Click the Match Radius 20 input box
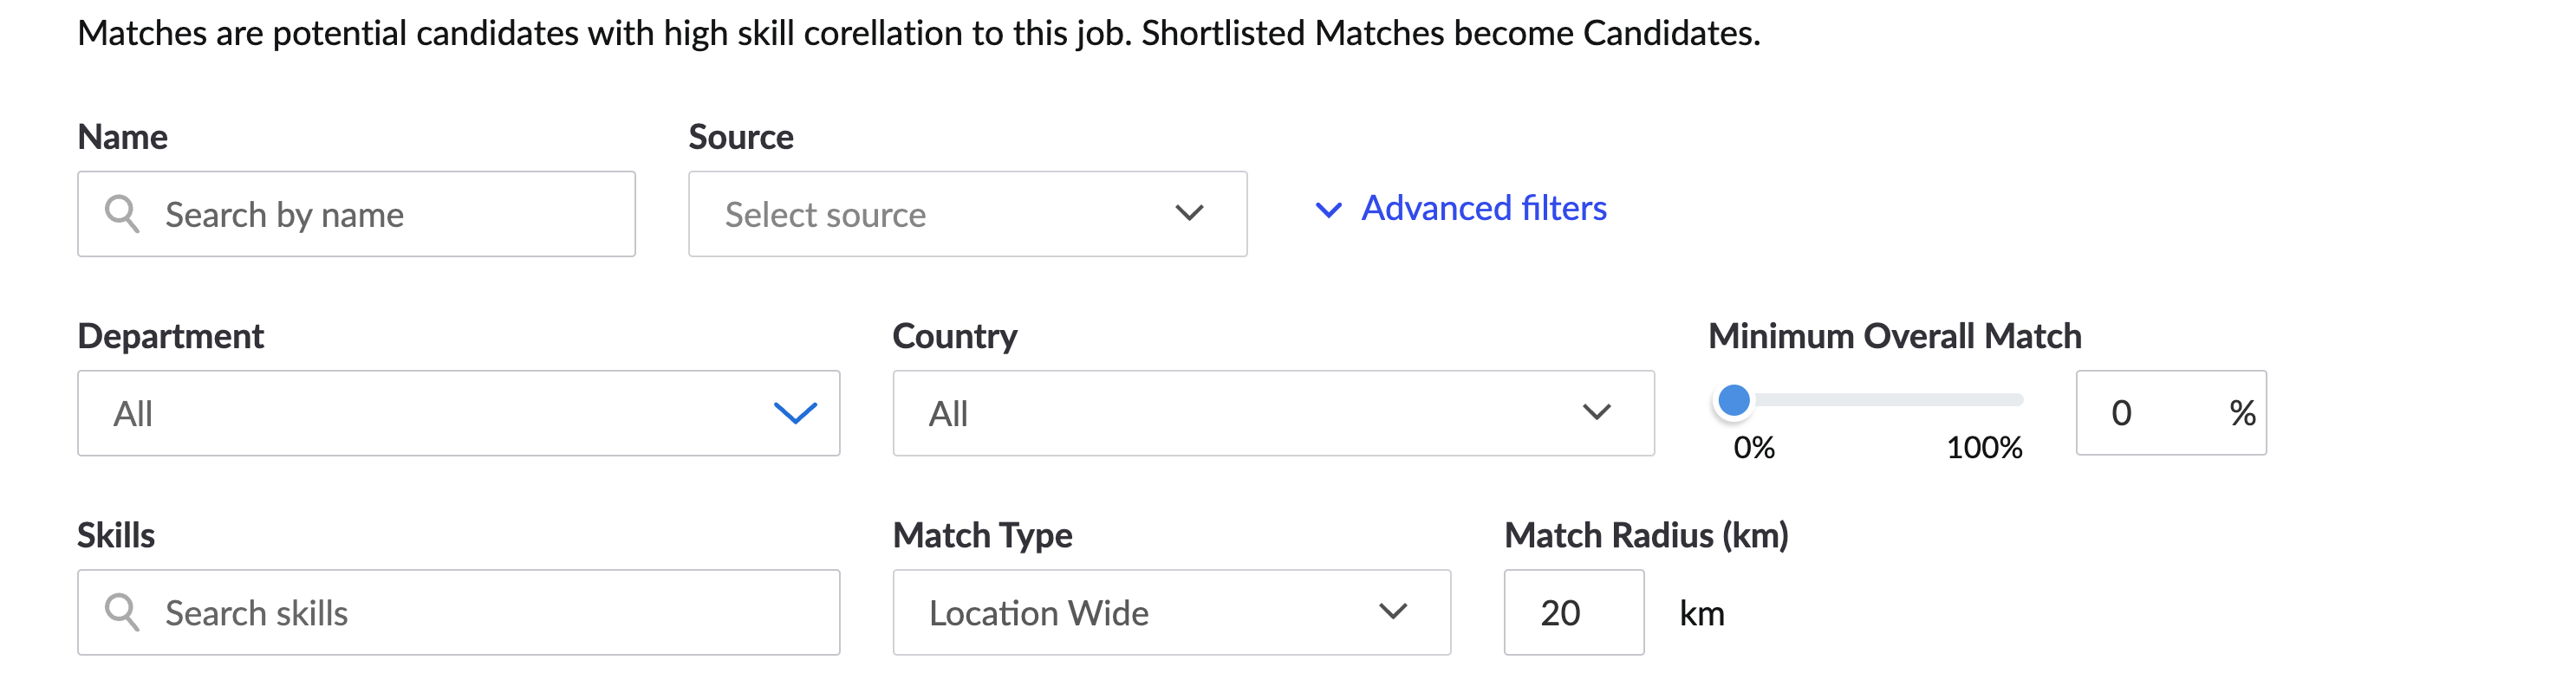The image size is (2576, 686). click(x=1574, y=612)
